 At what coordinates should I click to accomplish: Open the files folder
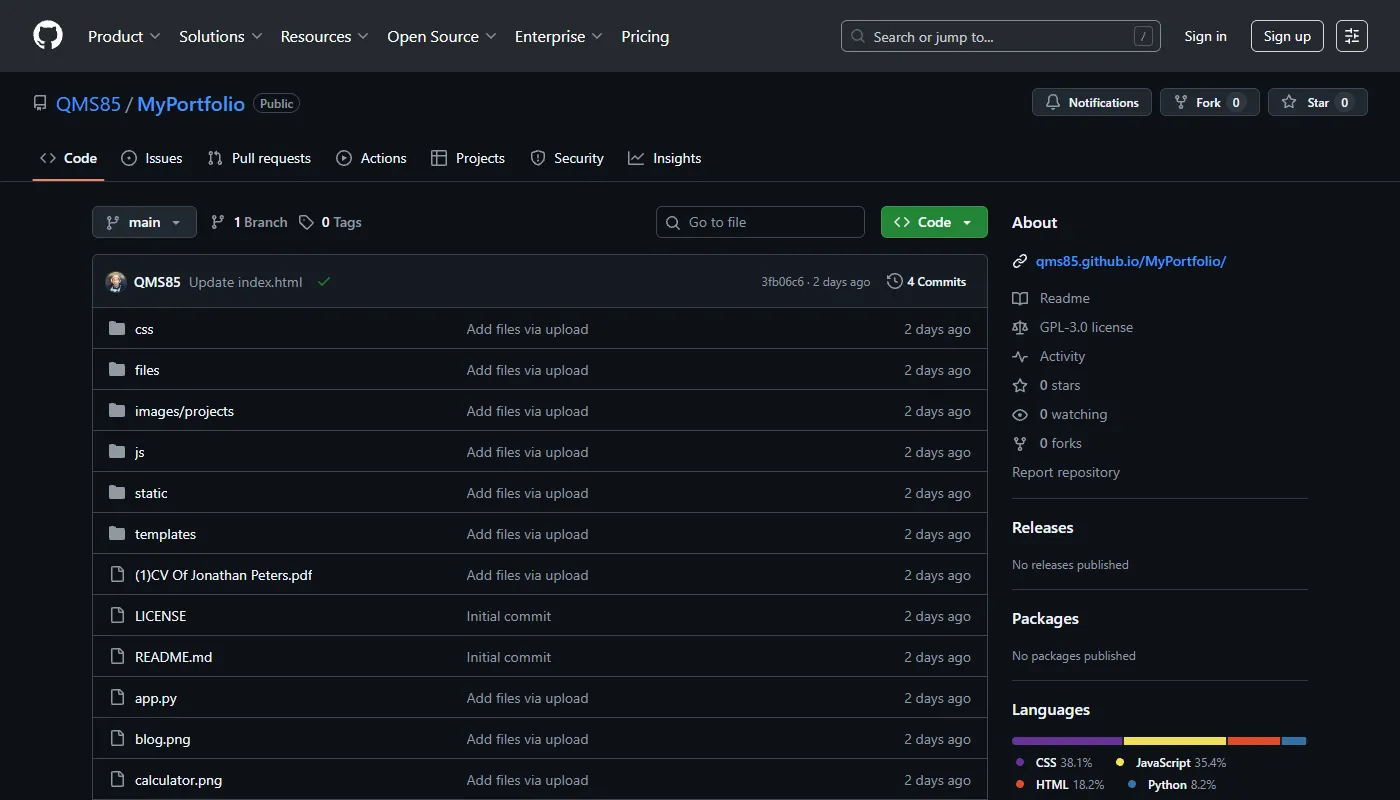click(147, 370)
